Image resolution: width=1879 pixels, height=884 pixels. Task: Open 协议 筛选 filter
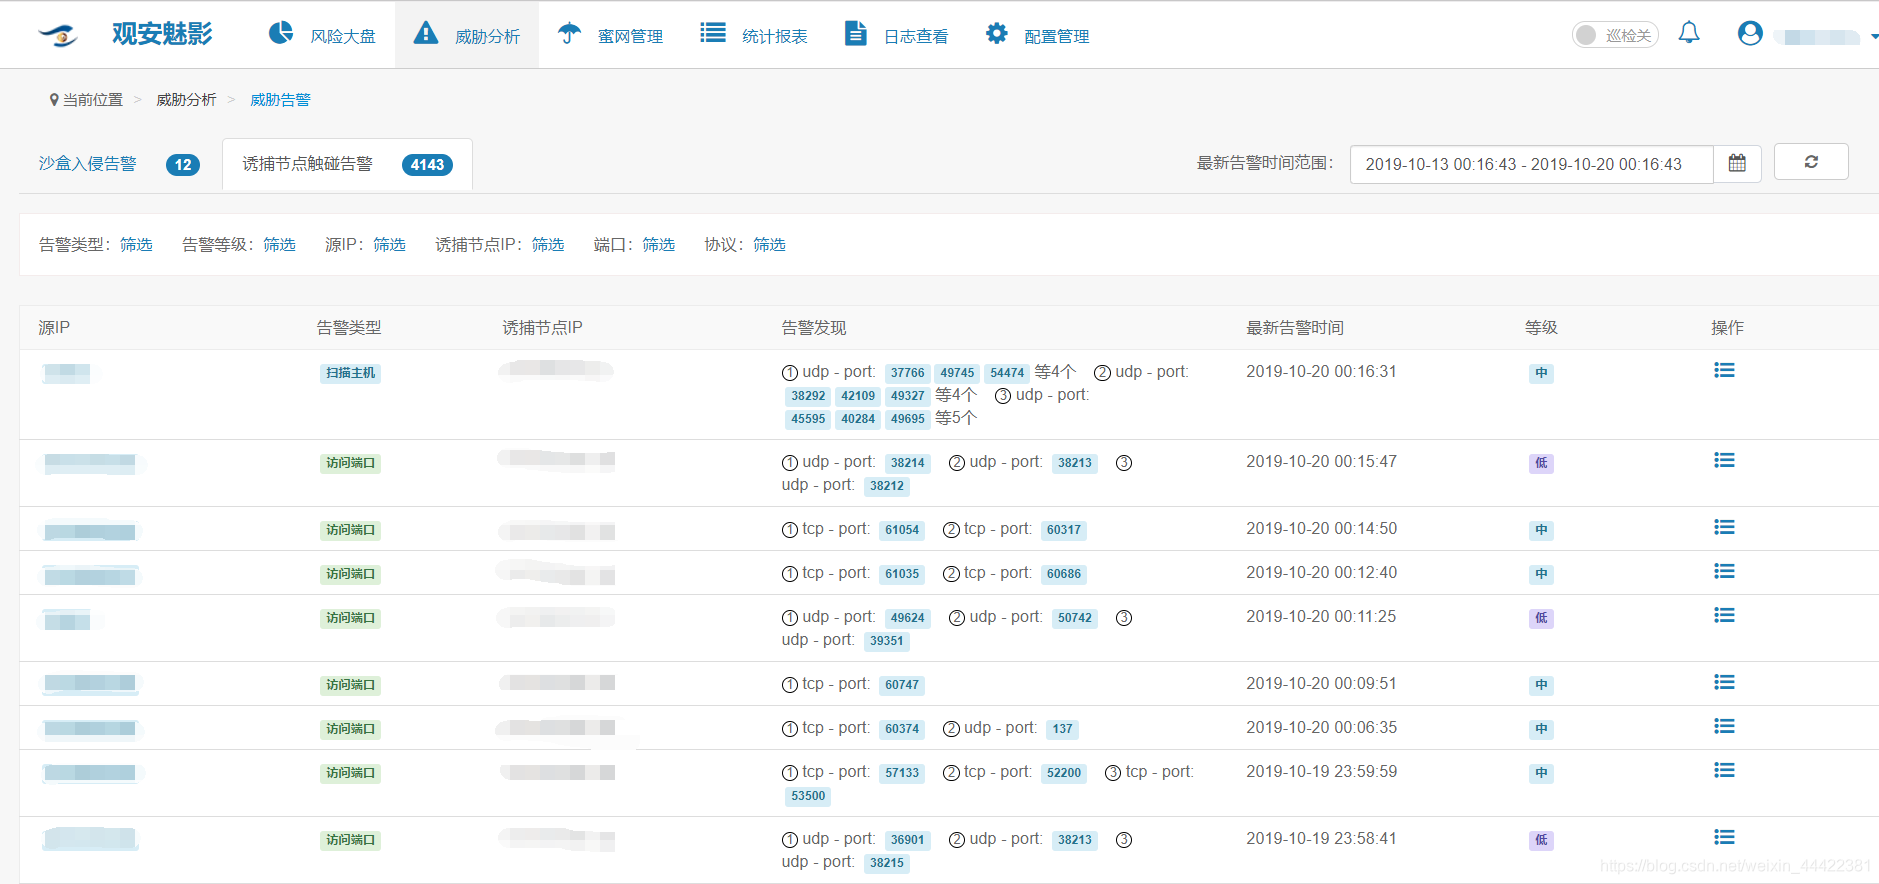click(x=769, y=245)
